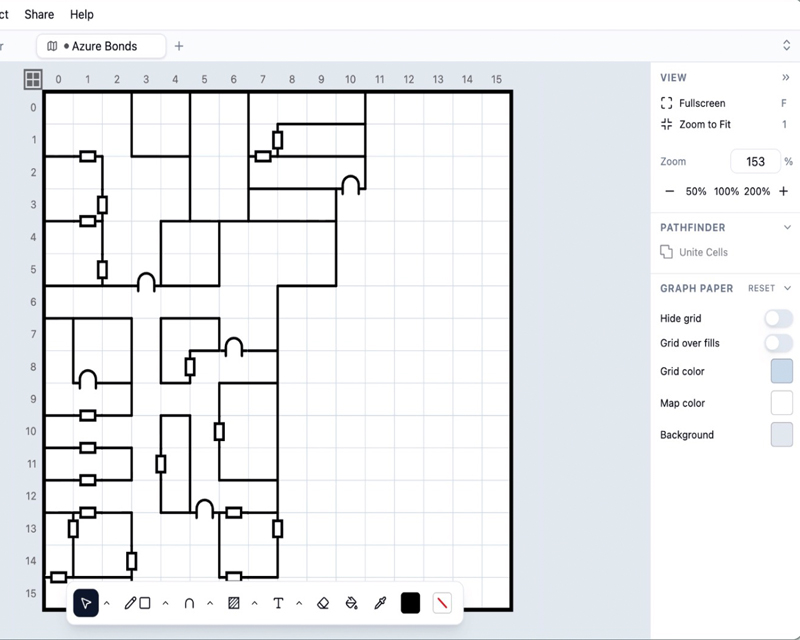The height and width of the screenshot is (640, 800).
Task: Select the eyedropper tool
Action: coord(380,603)
